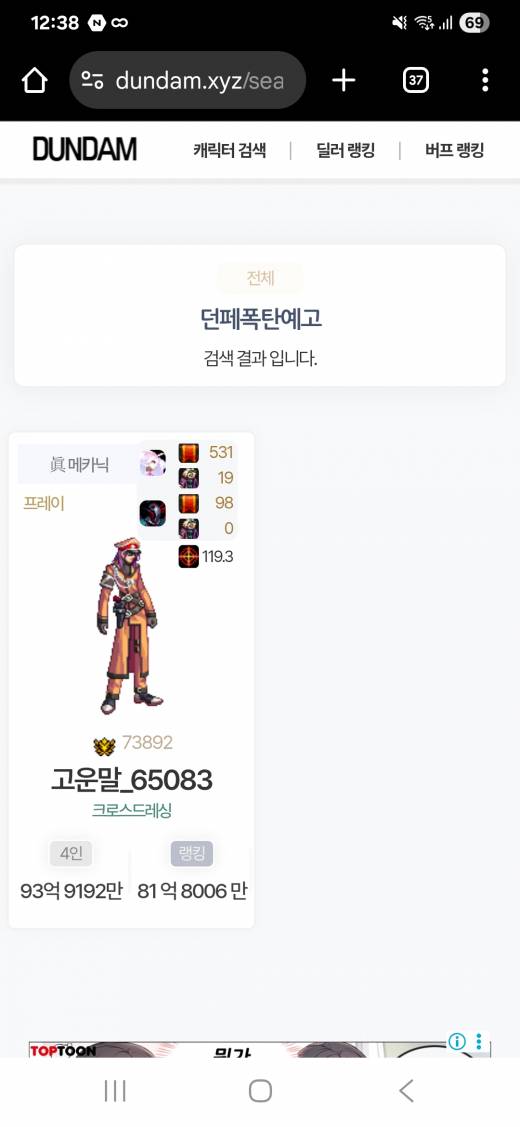Screen dimensions: 520x1127
Task: Tap the site settings icon in address bar
Action: (92, 80)
